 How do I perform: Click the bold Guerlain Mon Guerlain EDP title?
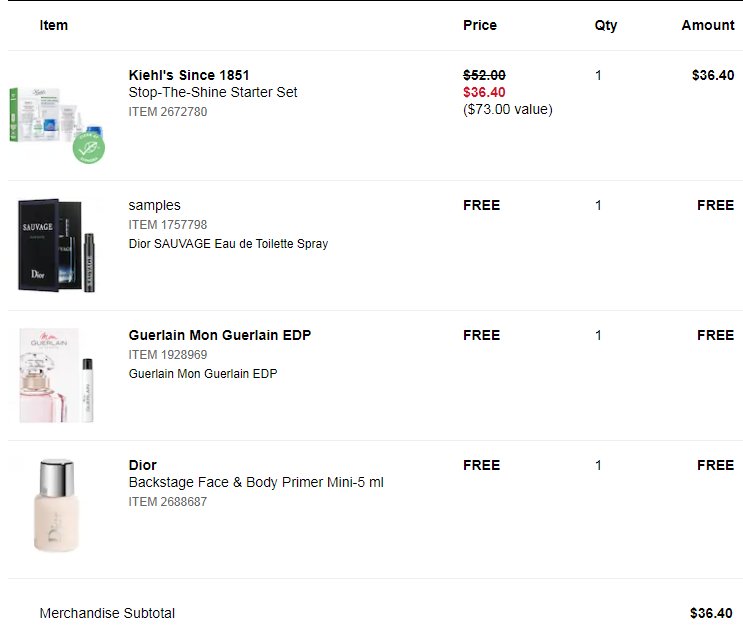point(220,335)
